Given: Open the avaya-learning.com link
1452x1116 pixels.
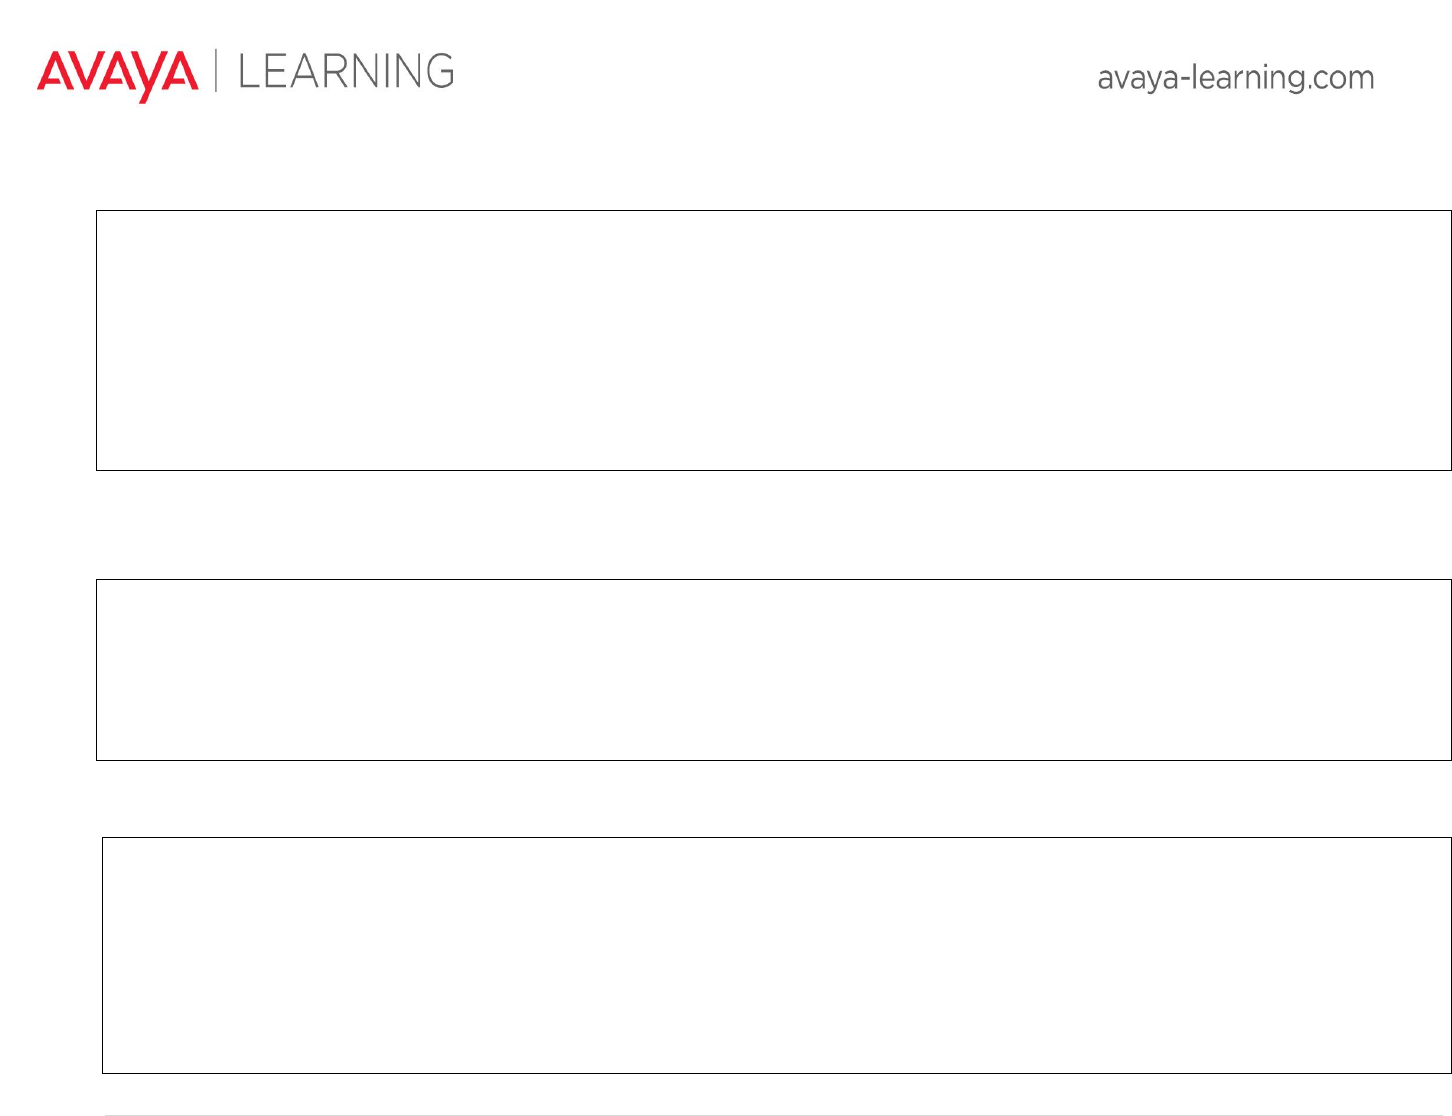Looking at the screenshot, I should 1235,78.
